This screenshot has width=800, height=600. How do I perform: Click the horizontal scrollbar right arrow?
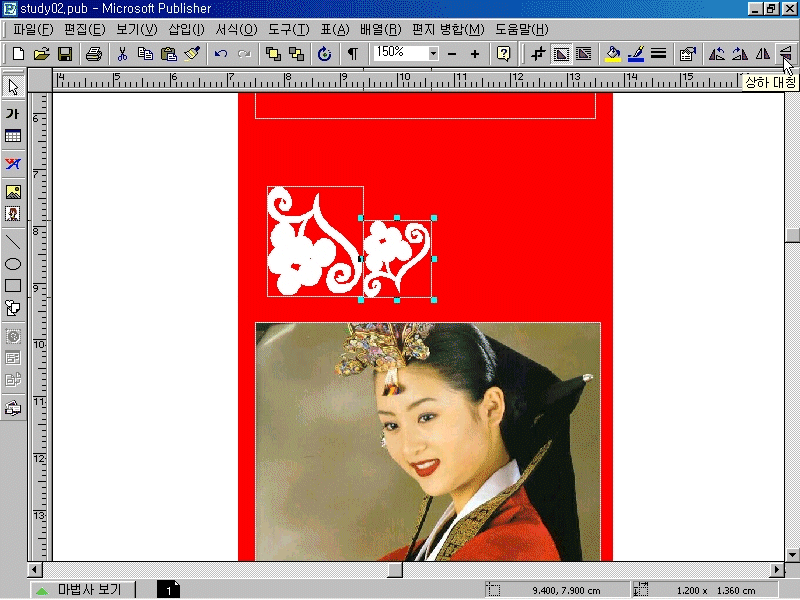point(777,569)
